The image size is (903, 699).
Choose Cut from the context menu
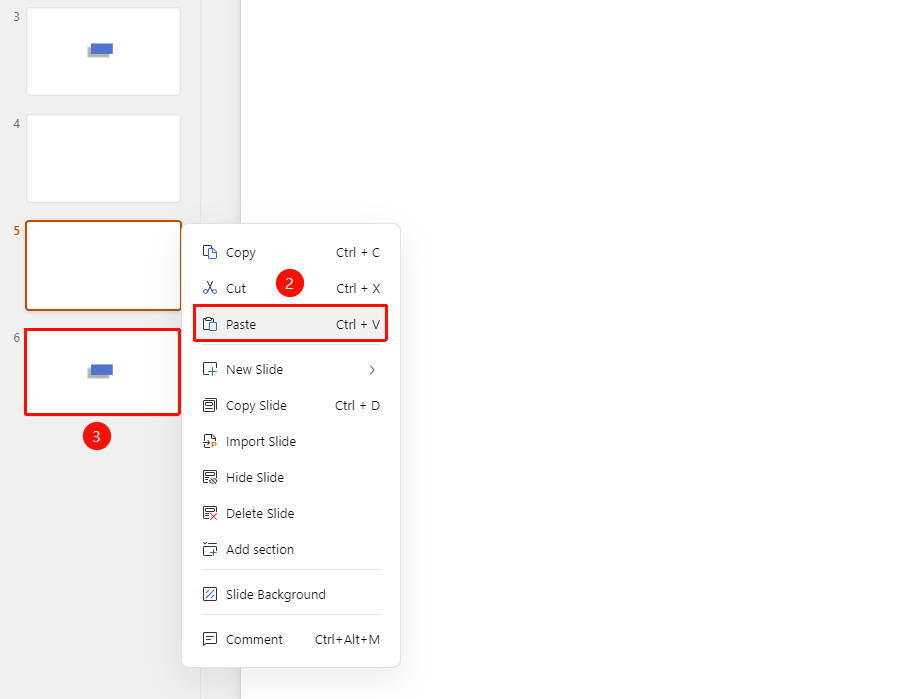pos(291,288)
